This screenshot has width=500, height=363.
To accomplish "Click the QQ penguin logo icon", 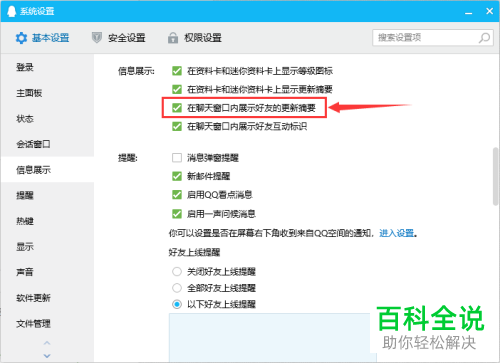I will tap(12, 11).
